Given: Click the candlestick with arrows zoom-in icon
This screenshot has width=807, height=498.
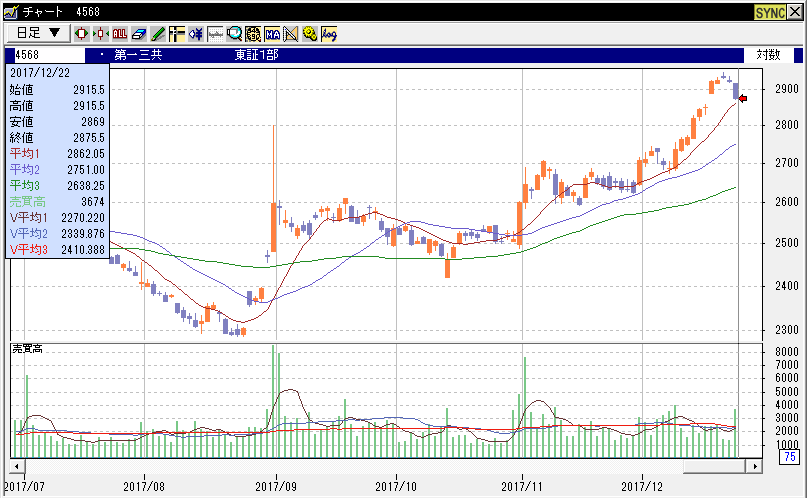Looking at the screenshot, I should pyautogui.click(x=100, y=33).
